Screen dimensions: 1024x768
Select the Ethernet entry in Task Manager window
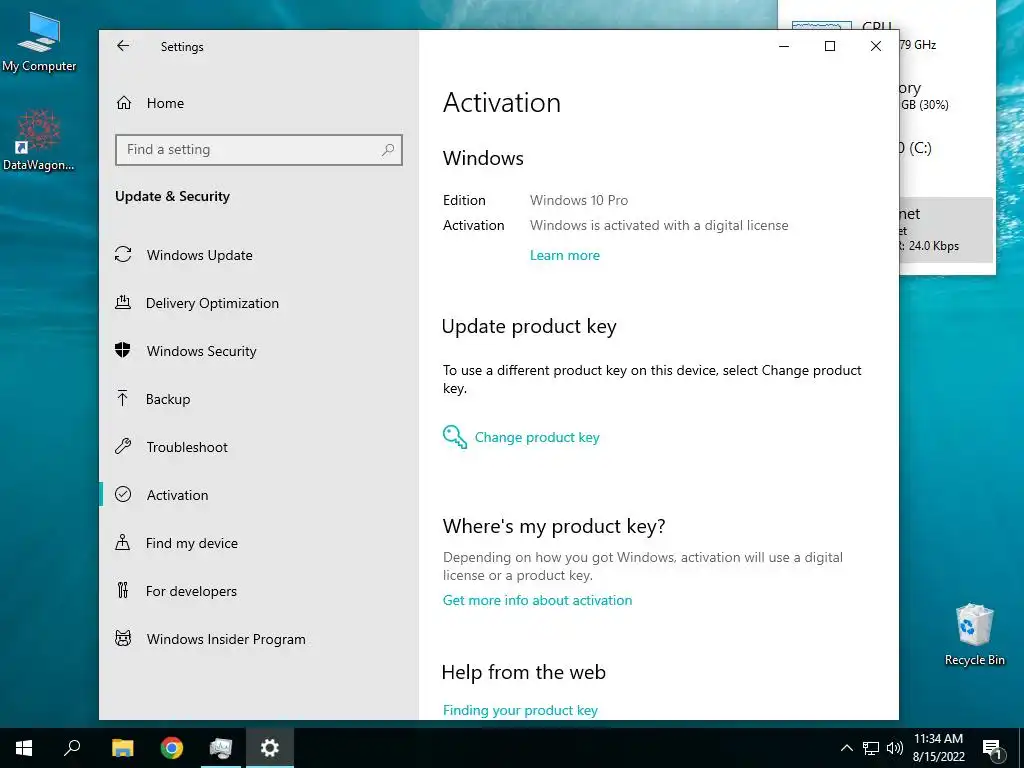pyautogui.click(x=946, y=230)
